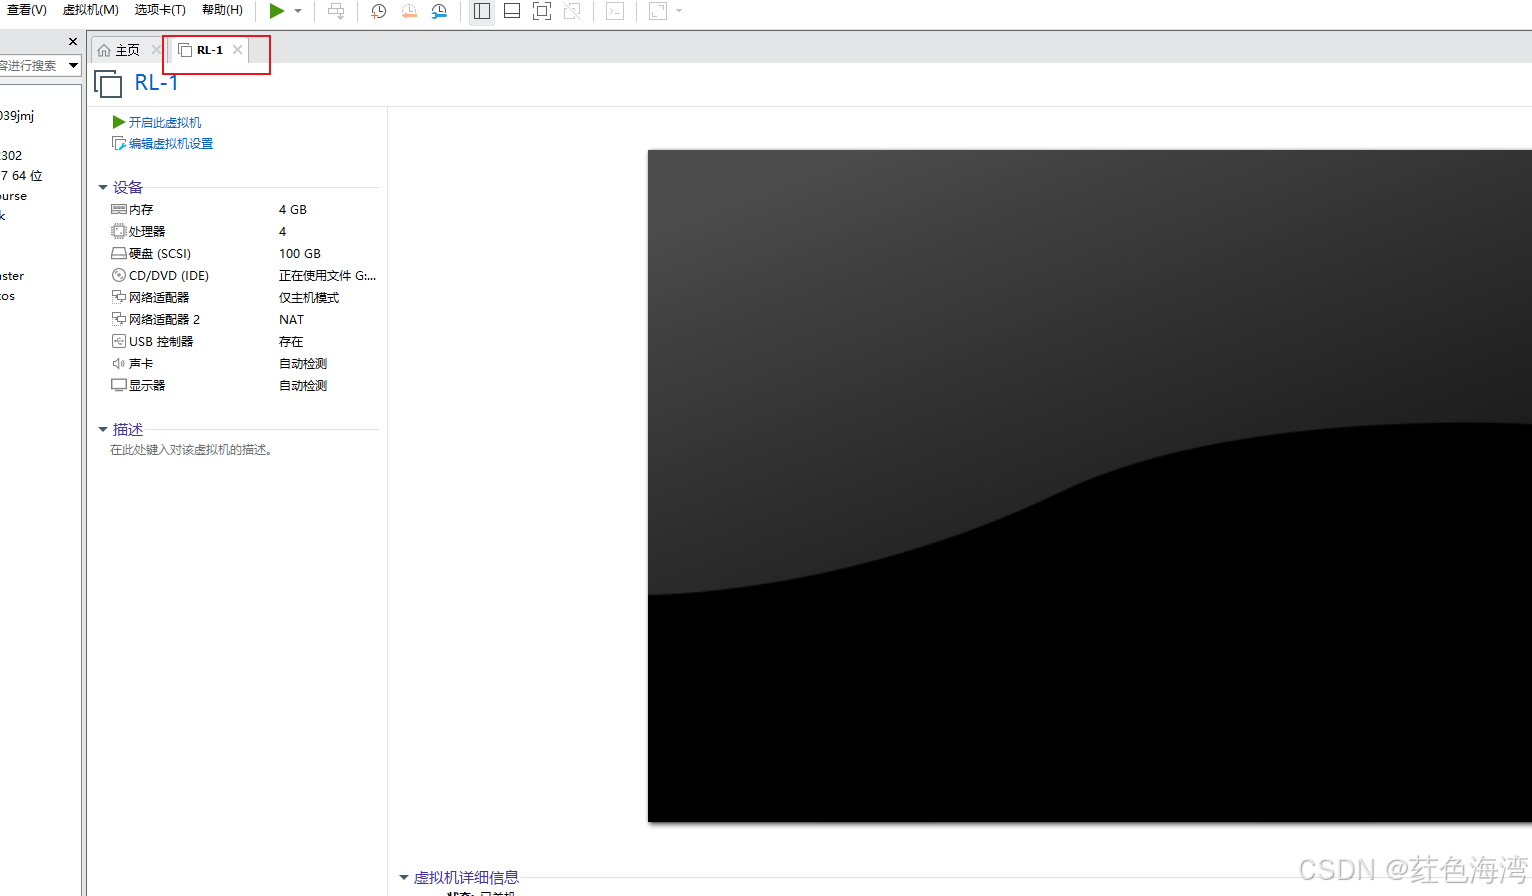
Task: Switch to Unity mode icon
Action: pos(572,11)
